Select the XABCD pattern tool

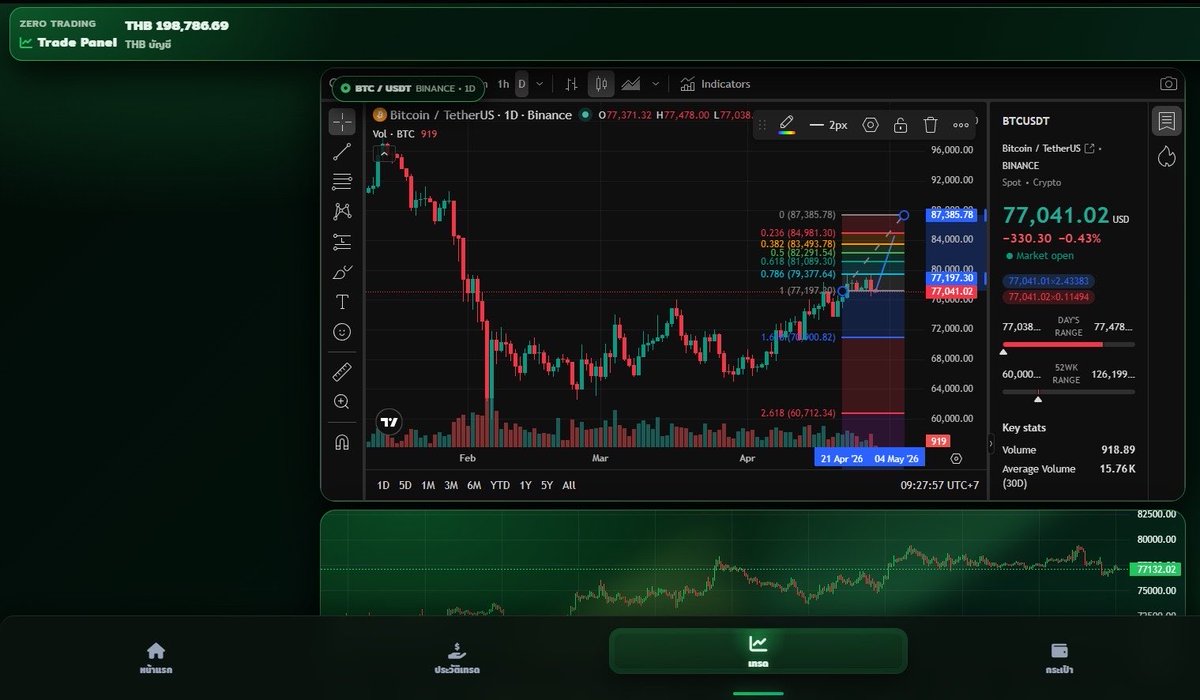click(342, 211)
